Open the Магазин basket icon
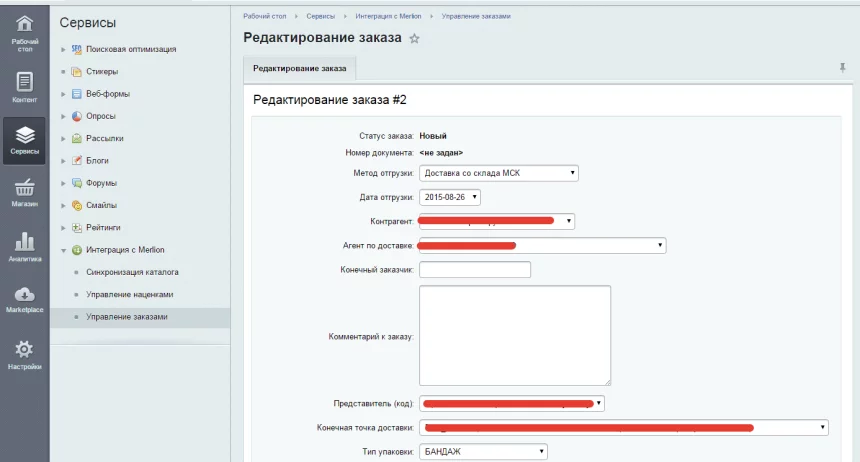 [25, 191]
